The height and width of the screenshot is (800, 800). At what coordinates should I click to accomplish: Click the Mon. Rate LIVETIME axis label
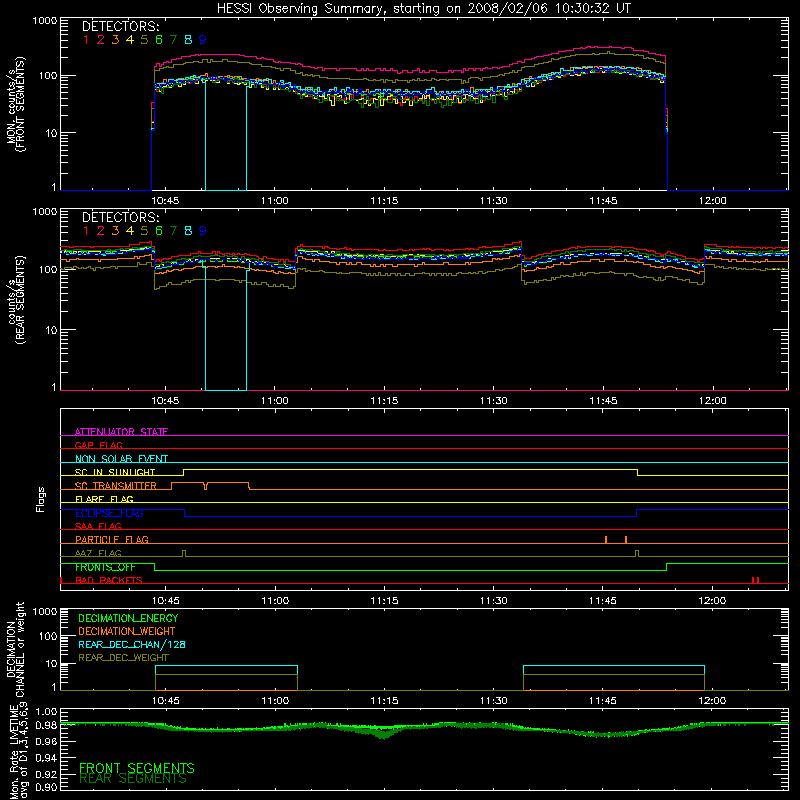[15, 750]
